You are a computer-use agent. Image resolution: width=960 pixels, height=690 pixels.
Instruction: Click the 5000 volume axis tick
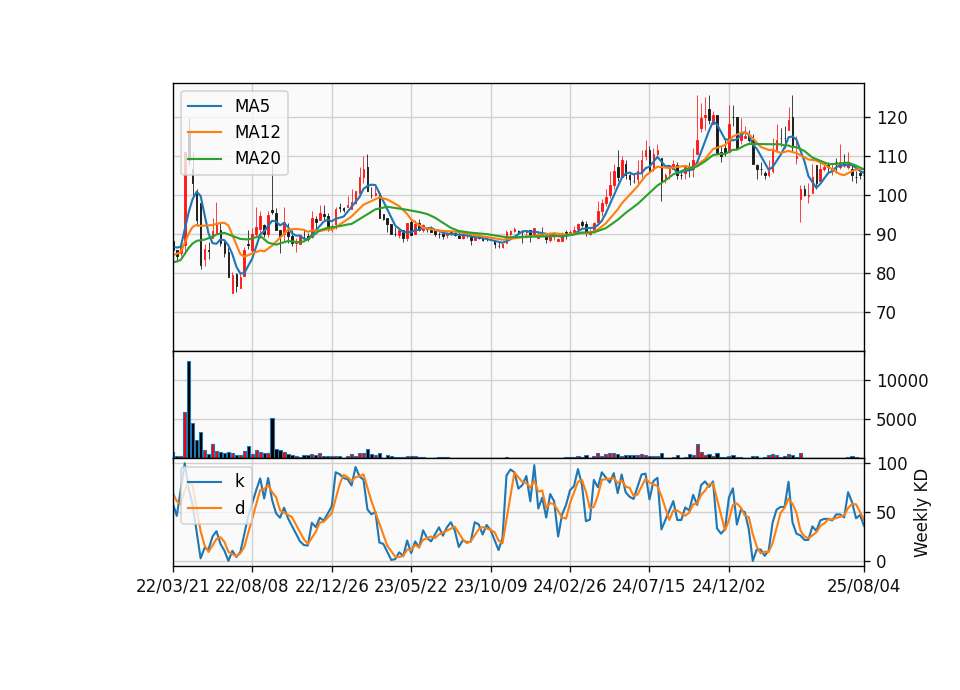898,420
